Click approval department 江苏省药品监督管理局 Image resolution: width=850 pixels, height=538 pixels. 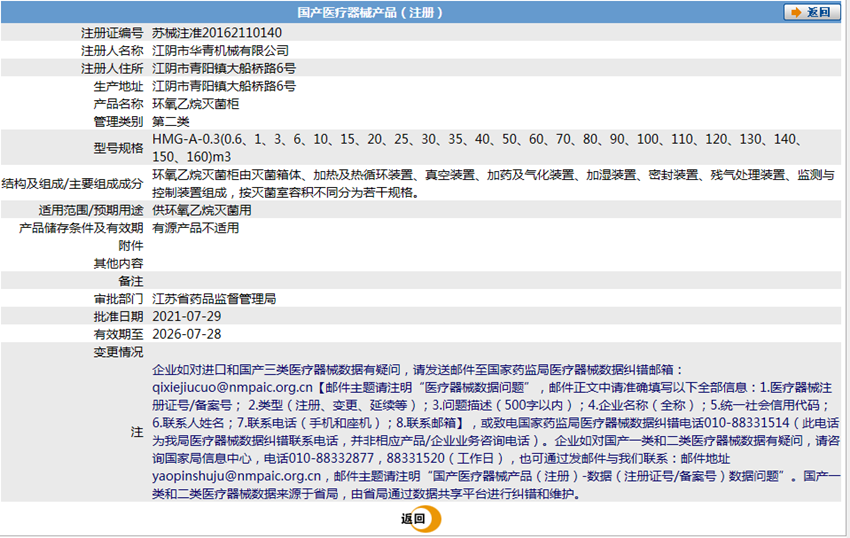214,299
